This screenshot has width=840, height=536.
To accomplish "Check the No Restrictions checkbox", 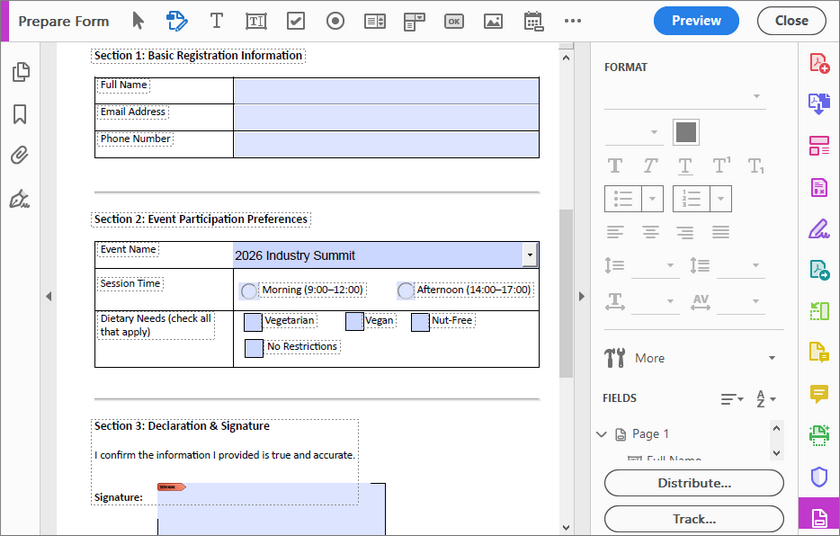I will pyautogui.click(x=254, y=348).
